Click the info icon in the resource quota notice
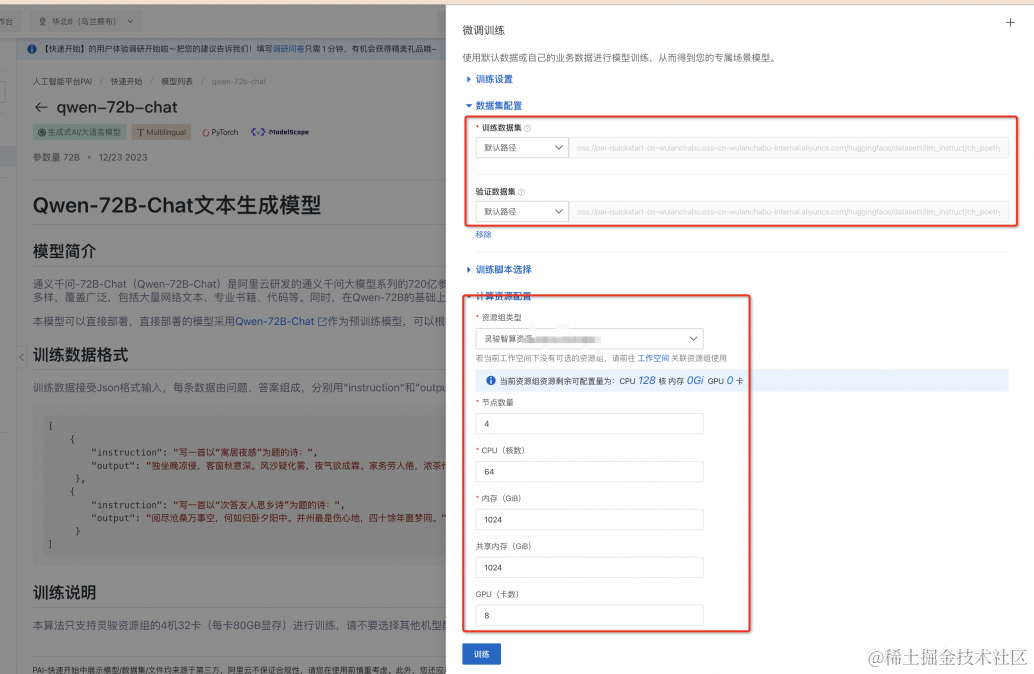This screenshot has height=674, width=1034. [x=491, y=381]
